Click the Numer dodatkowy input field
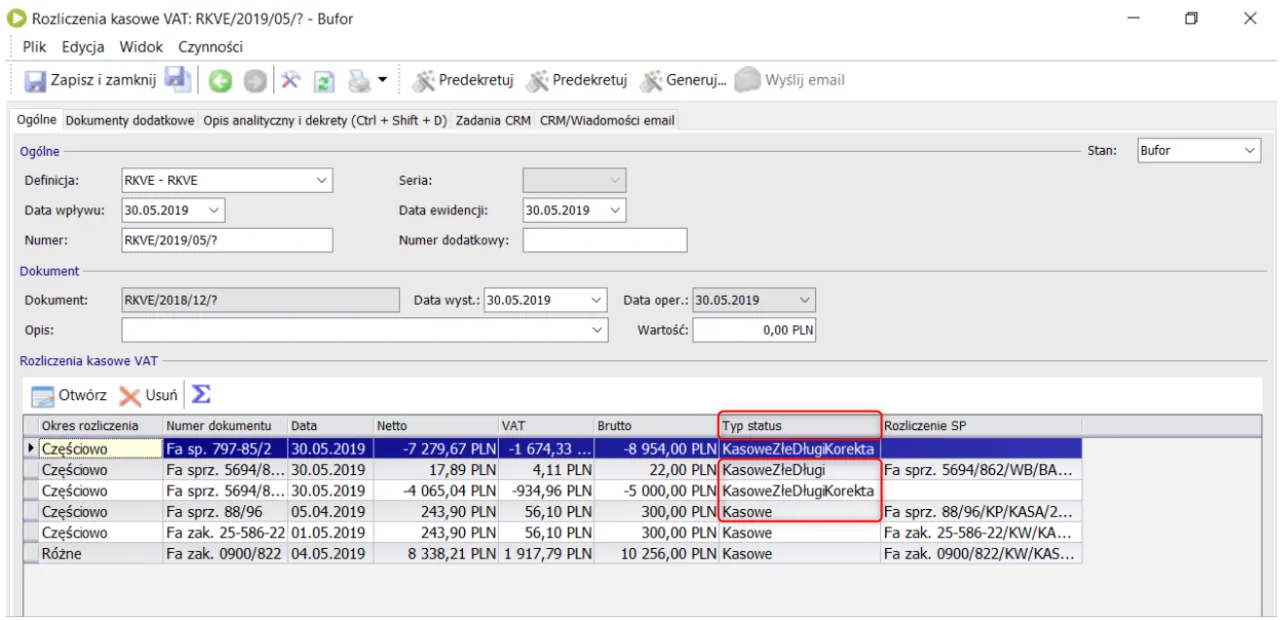This screenshot has width=1280, height=620. [x=605, y=240]
